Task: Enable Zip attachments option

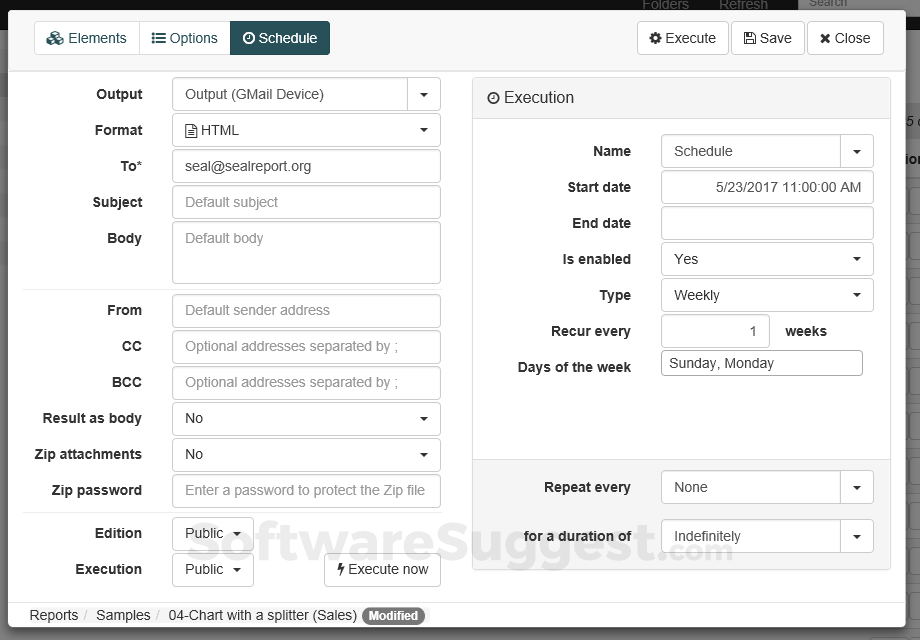Action: point(307,454)
